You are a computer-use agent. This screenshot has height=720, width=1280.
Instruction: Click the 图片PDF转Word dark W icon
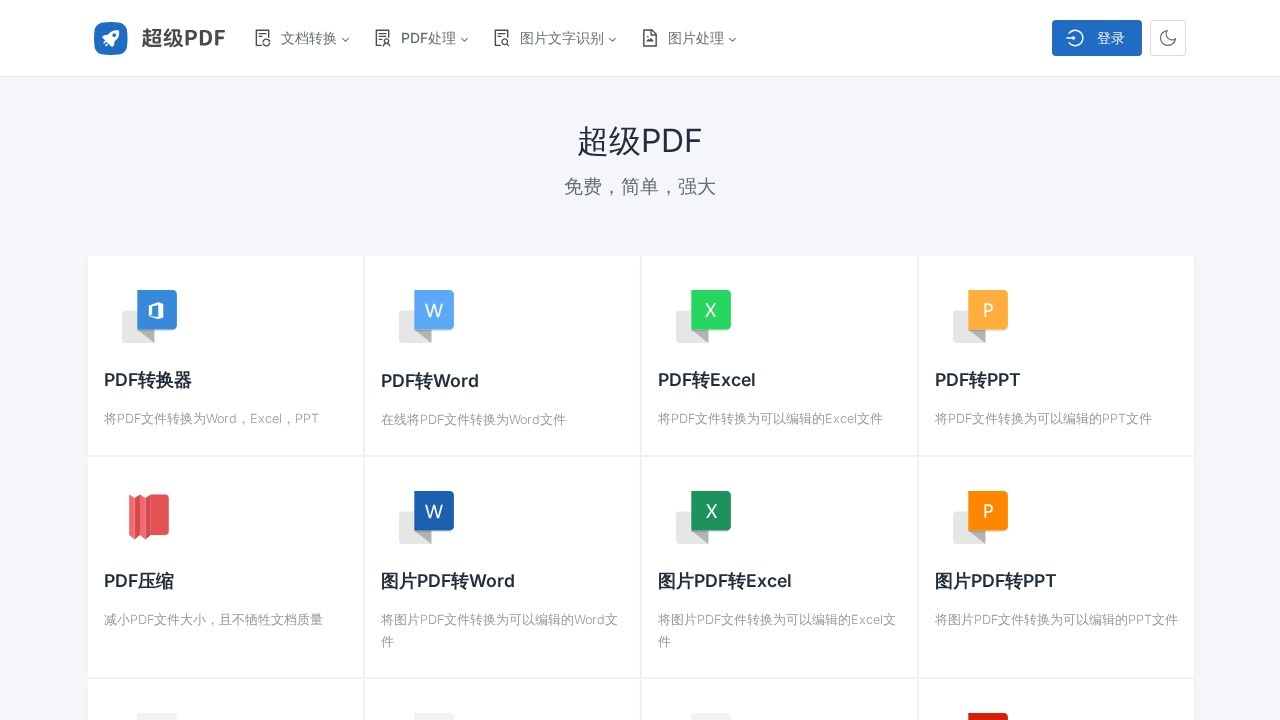pyautogui.click(x=434, y=511)
